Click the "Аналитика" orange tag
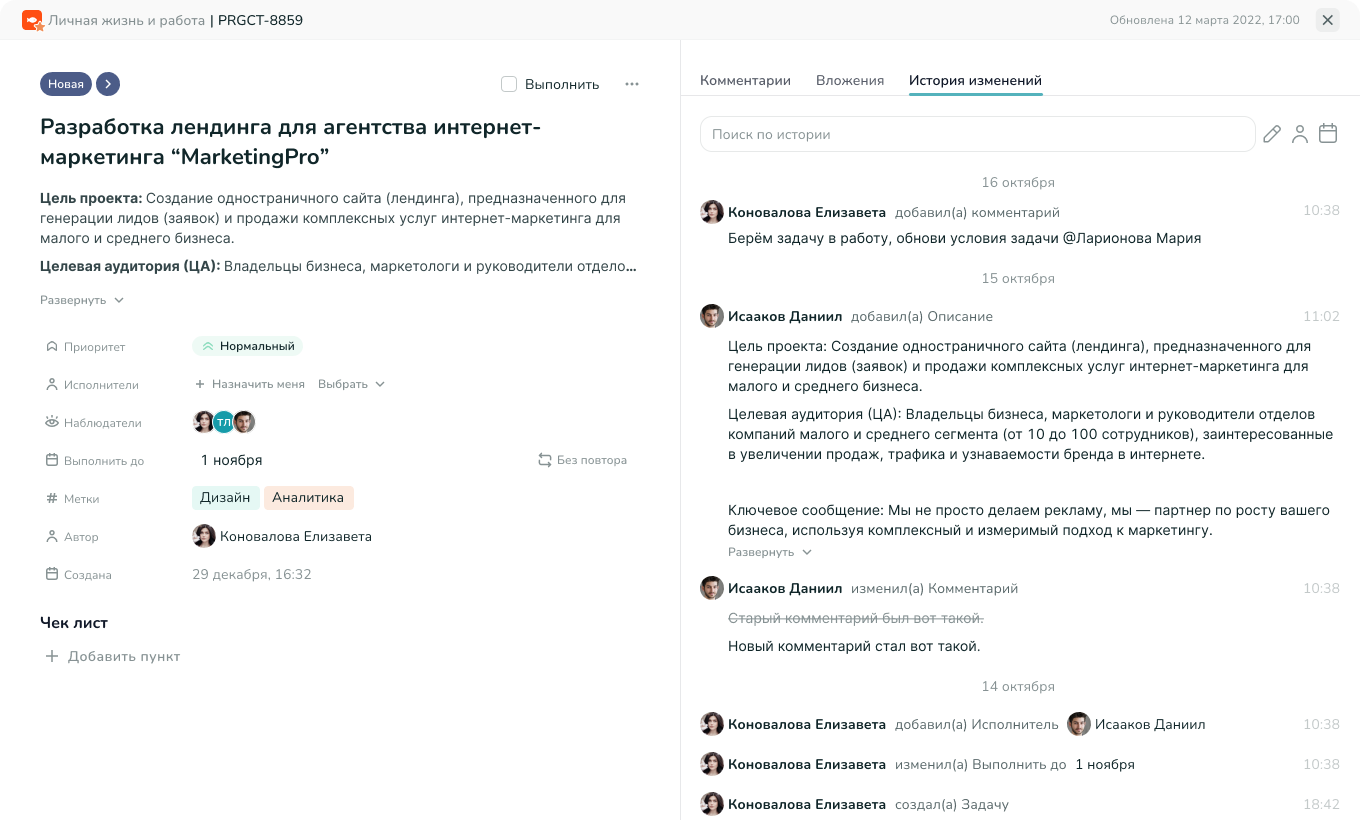The height and width of the screenshot is (820, 1360). [308, 498]
